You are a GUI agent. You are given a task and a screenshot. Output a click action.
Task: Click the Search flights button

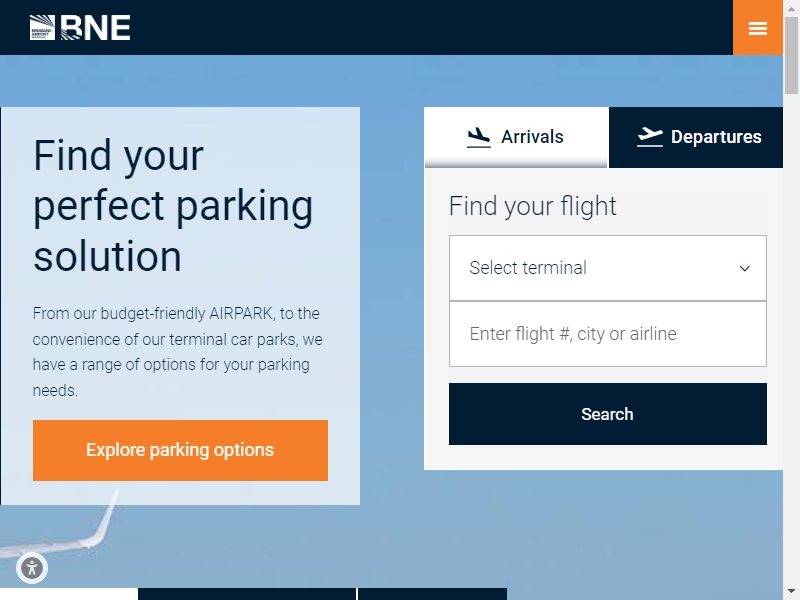point(608,414)
